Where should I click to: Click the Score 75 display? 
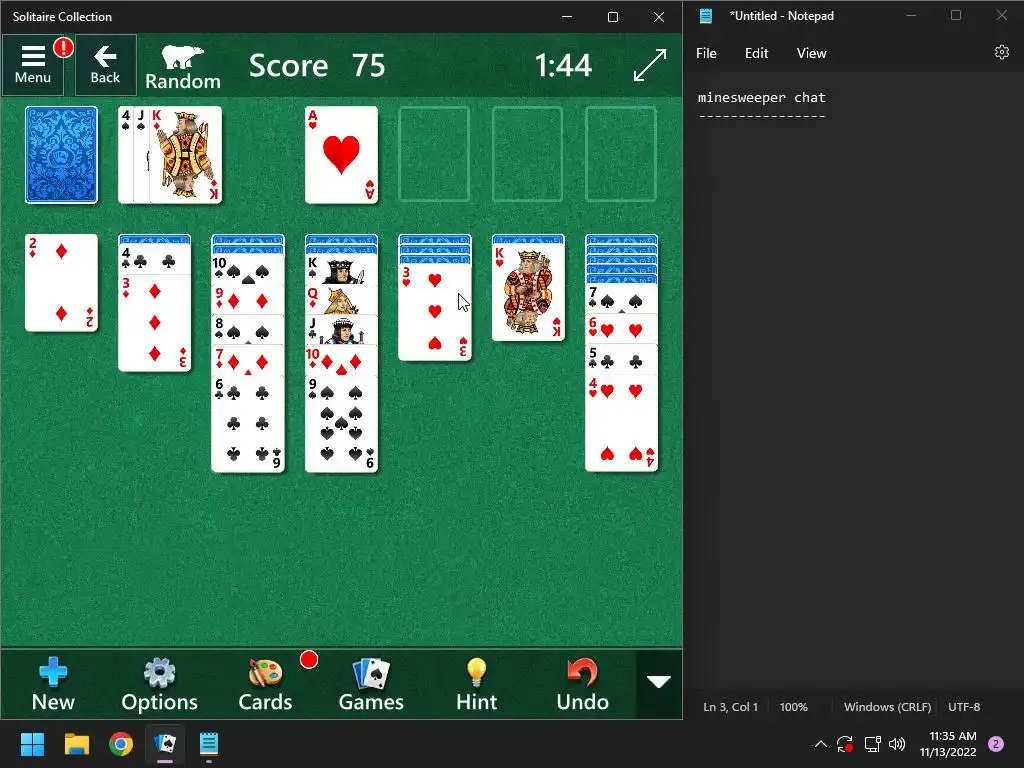coord(317,65)
